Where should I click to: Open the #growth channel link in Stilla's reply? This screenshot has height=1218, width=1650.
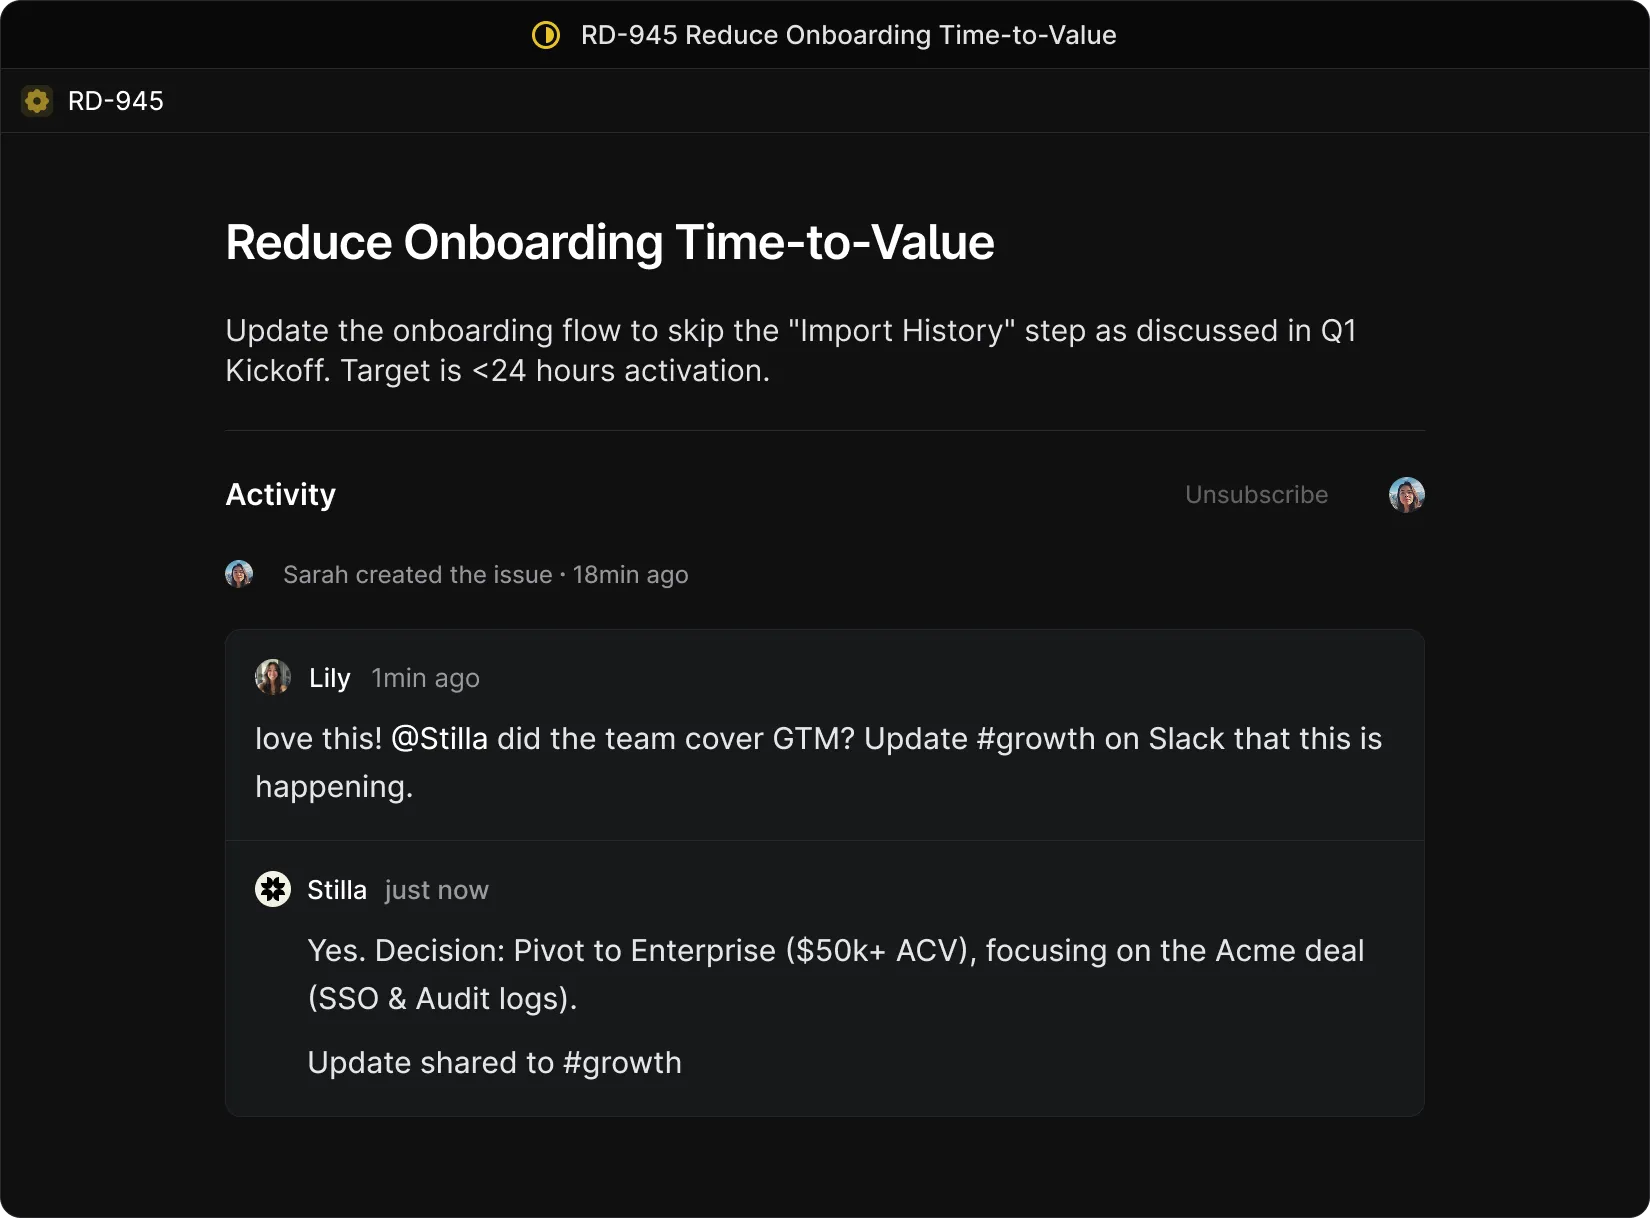(621, 1063)
